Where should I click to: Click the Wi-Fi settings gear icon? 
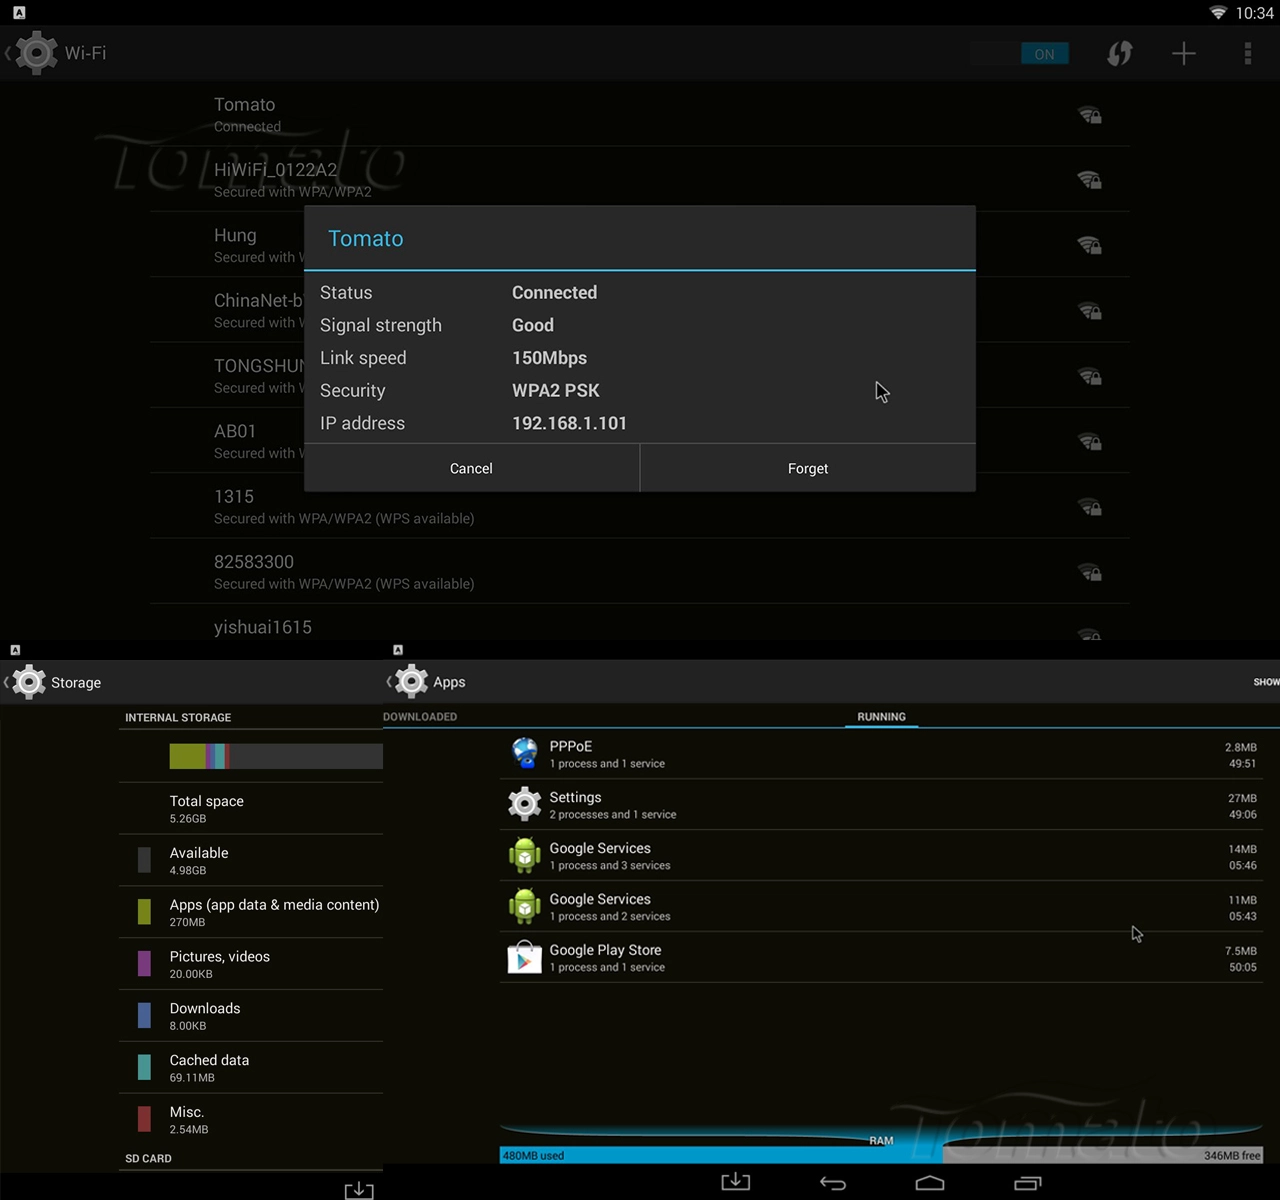click(x=37, y=53)
